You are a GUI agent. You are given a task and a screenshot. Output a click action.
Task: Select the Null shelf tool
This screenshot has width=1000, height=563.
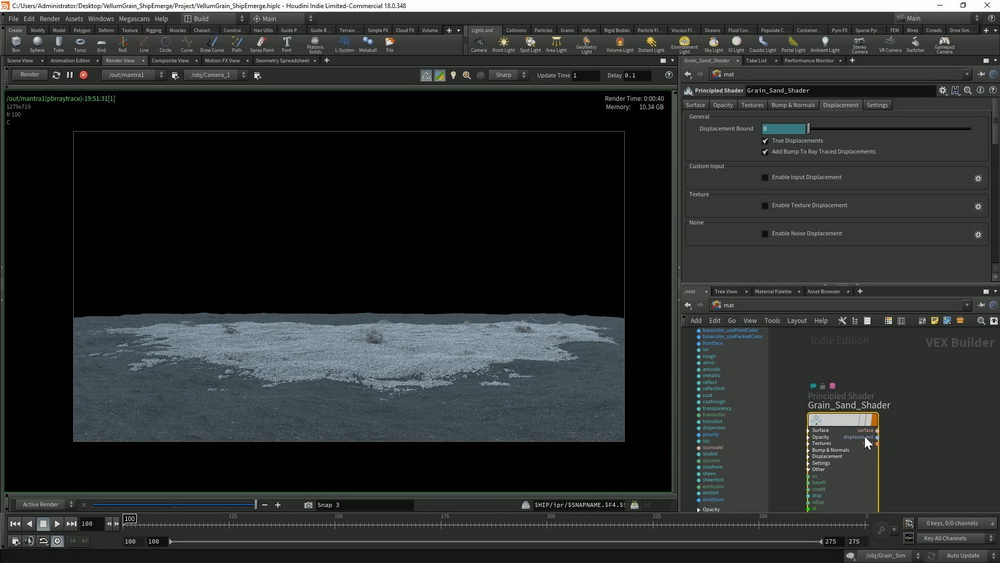tap(122, 44)
